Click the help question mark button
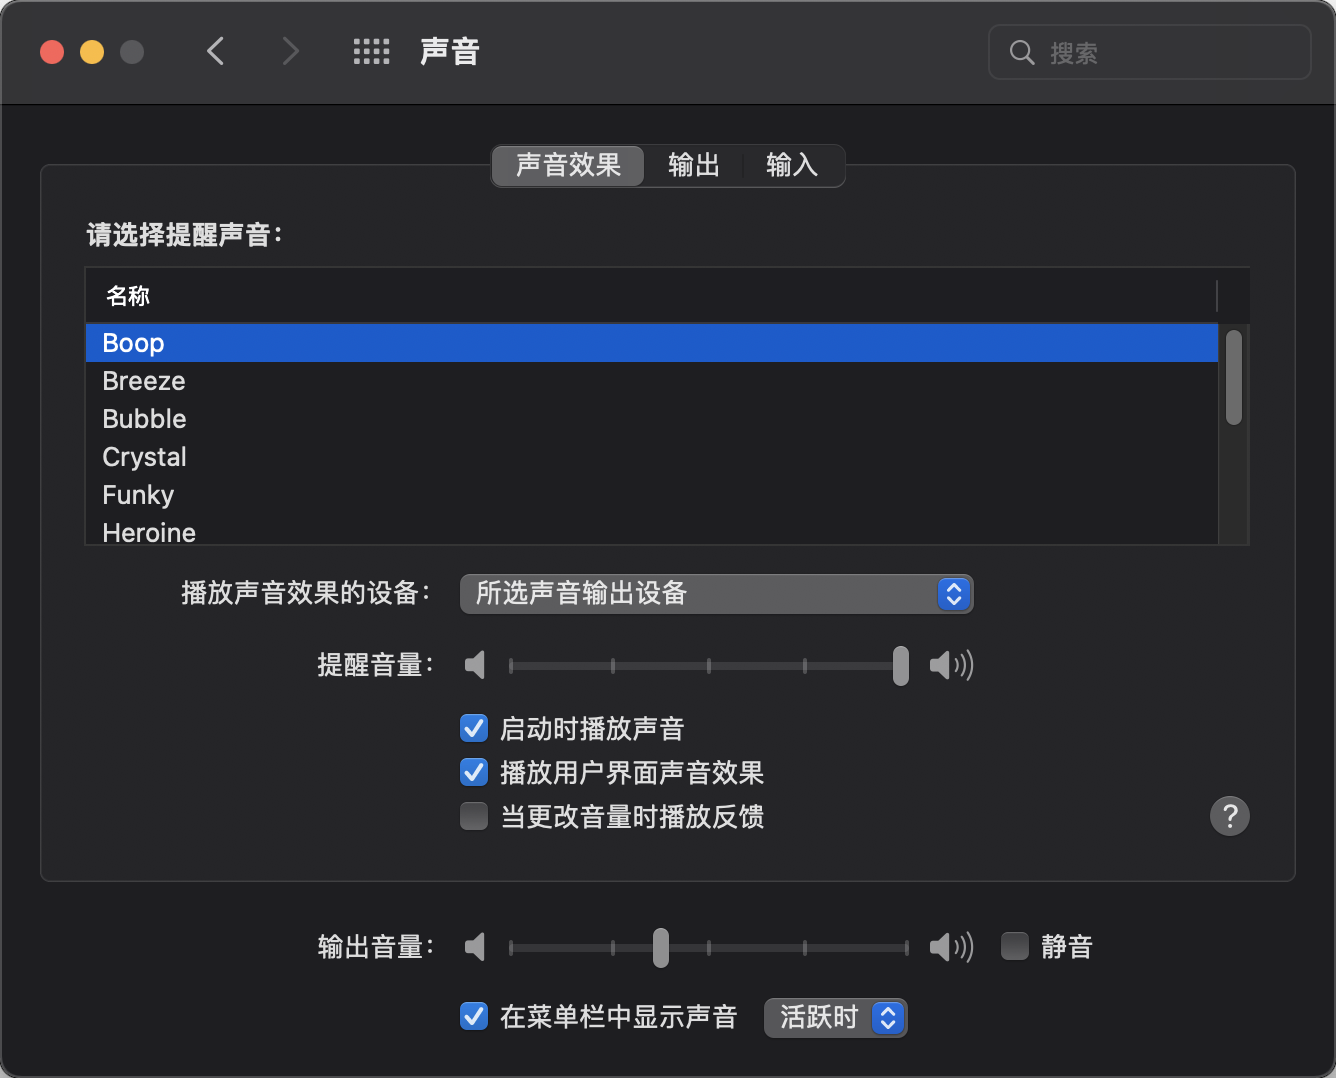 click(x=1229, y=816)
